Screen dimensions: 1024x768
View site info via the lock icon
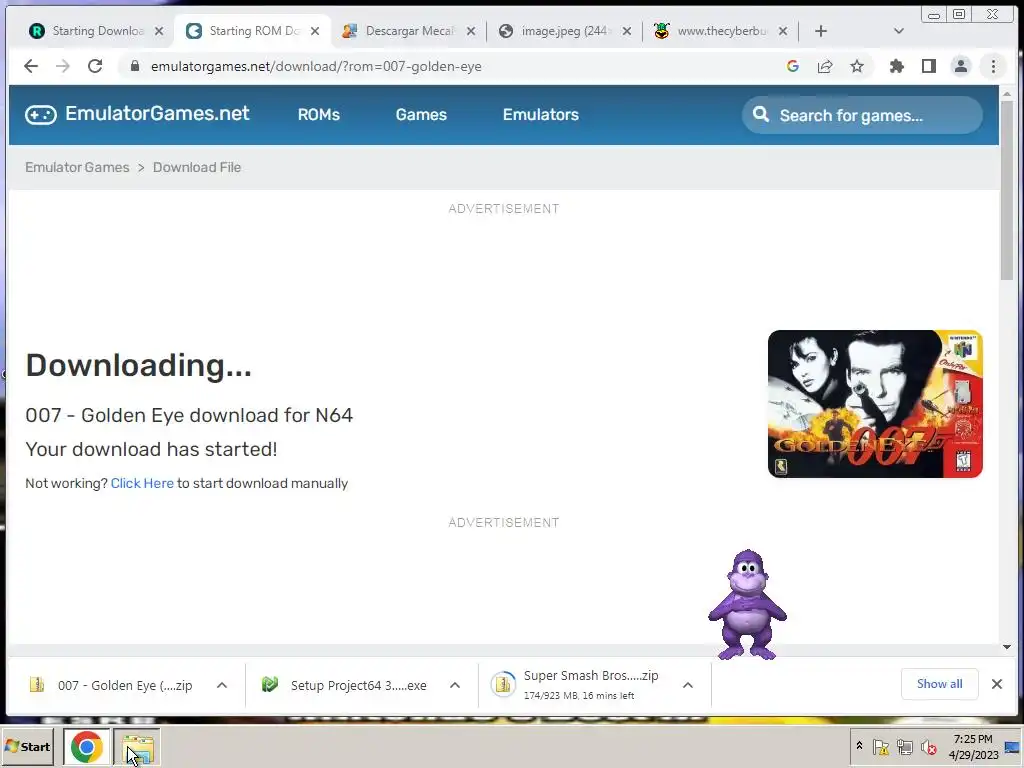[x=135, y=66]
